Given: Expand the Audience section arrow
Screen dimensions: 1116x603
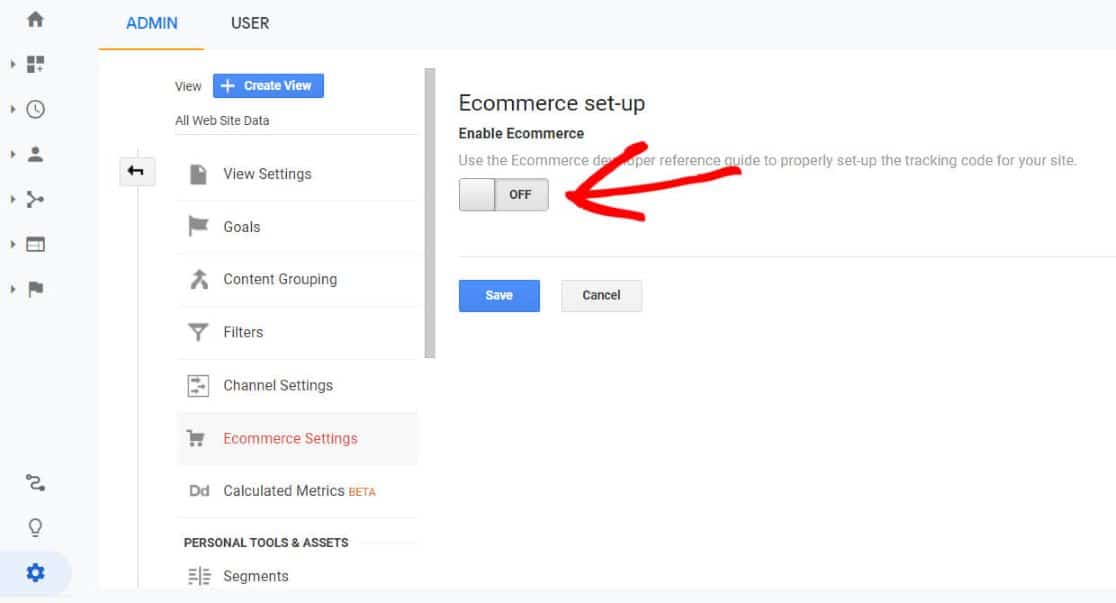Looking at the screenshot, I should click(x=13, y=154).
